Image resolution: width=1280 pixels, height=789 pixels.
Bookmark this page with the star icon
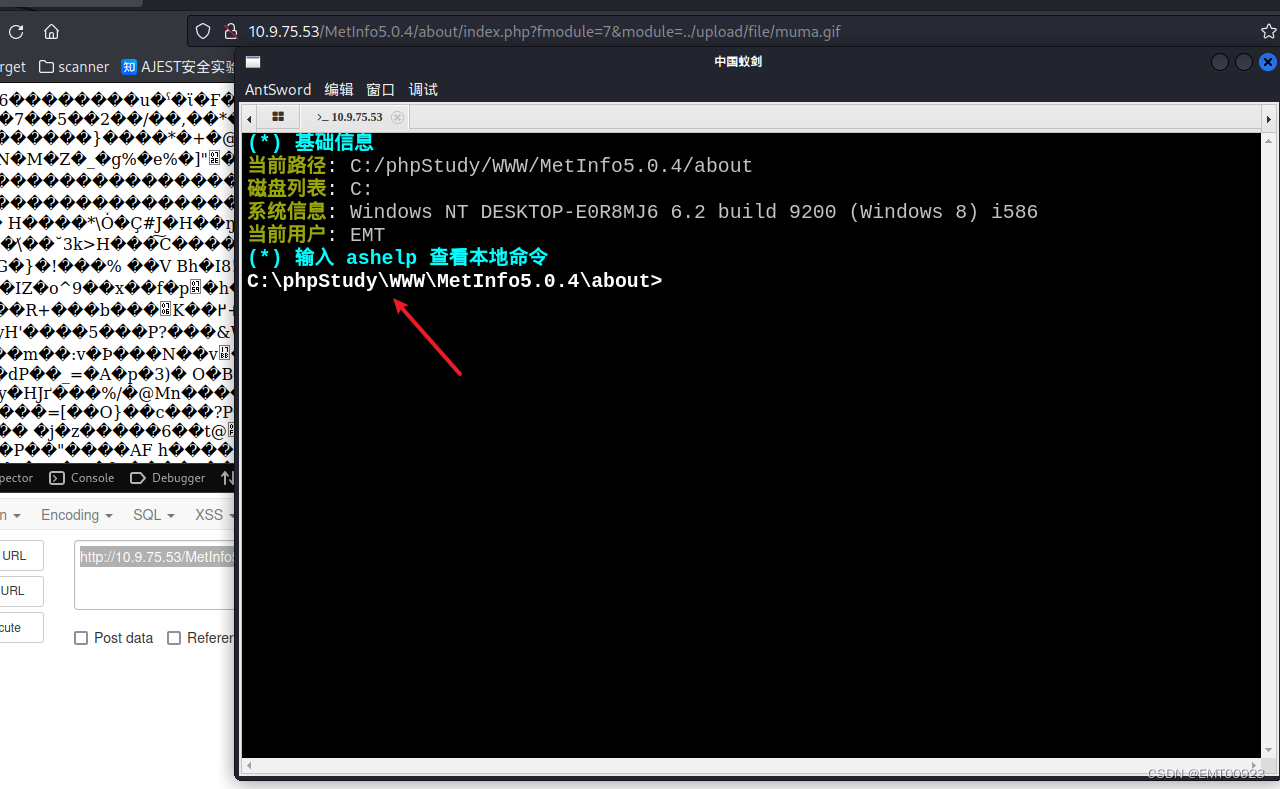1268,32
